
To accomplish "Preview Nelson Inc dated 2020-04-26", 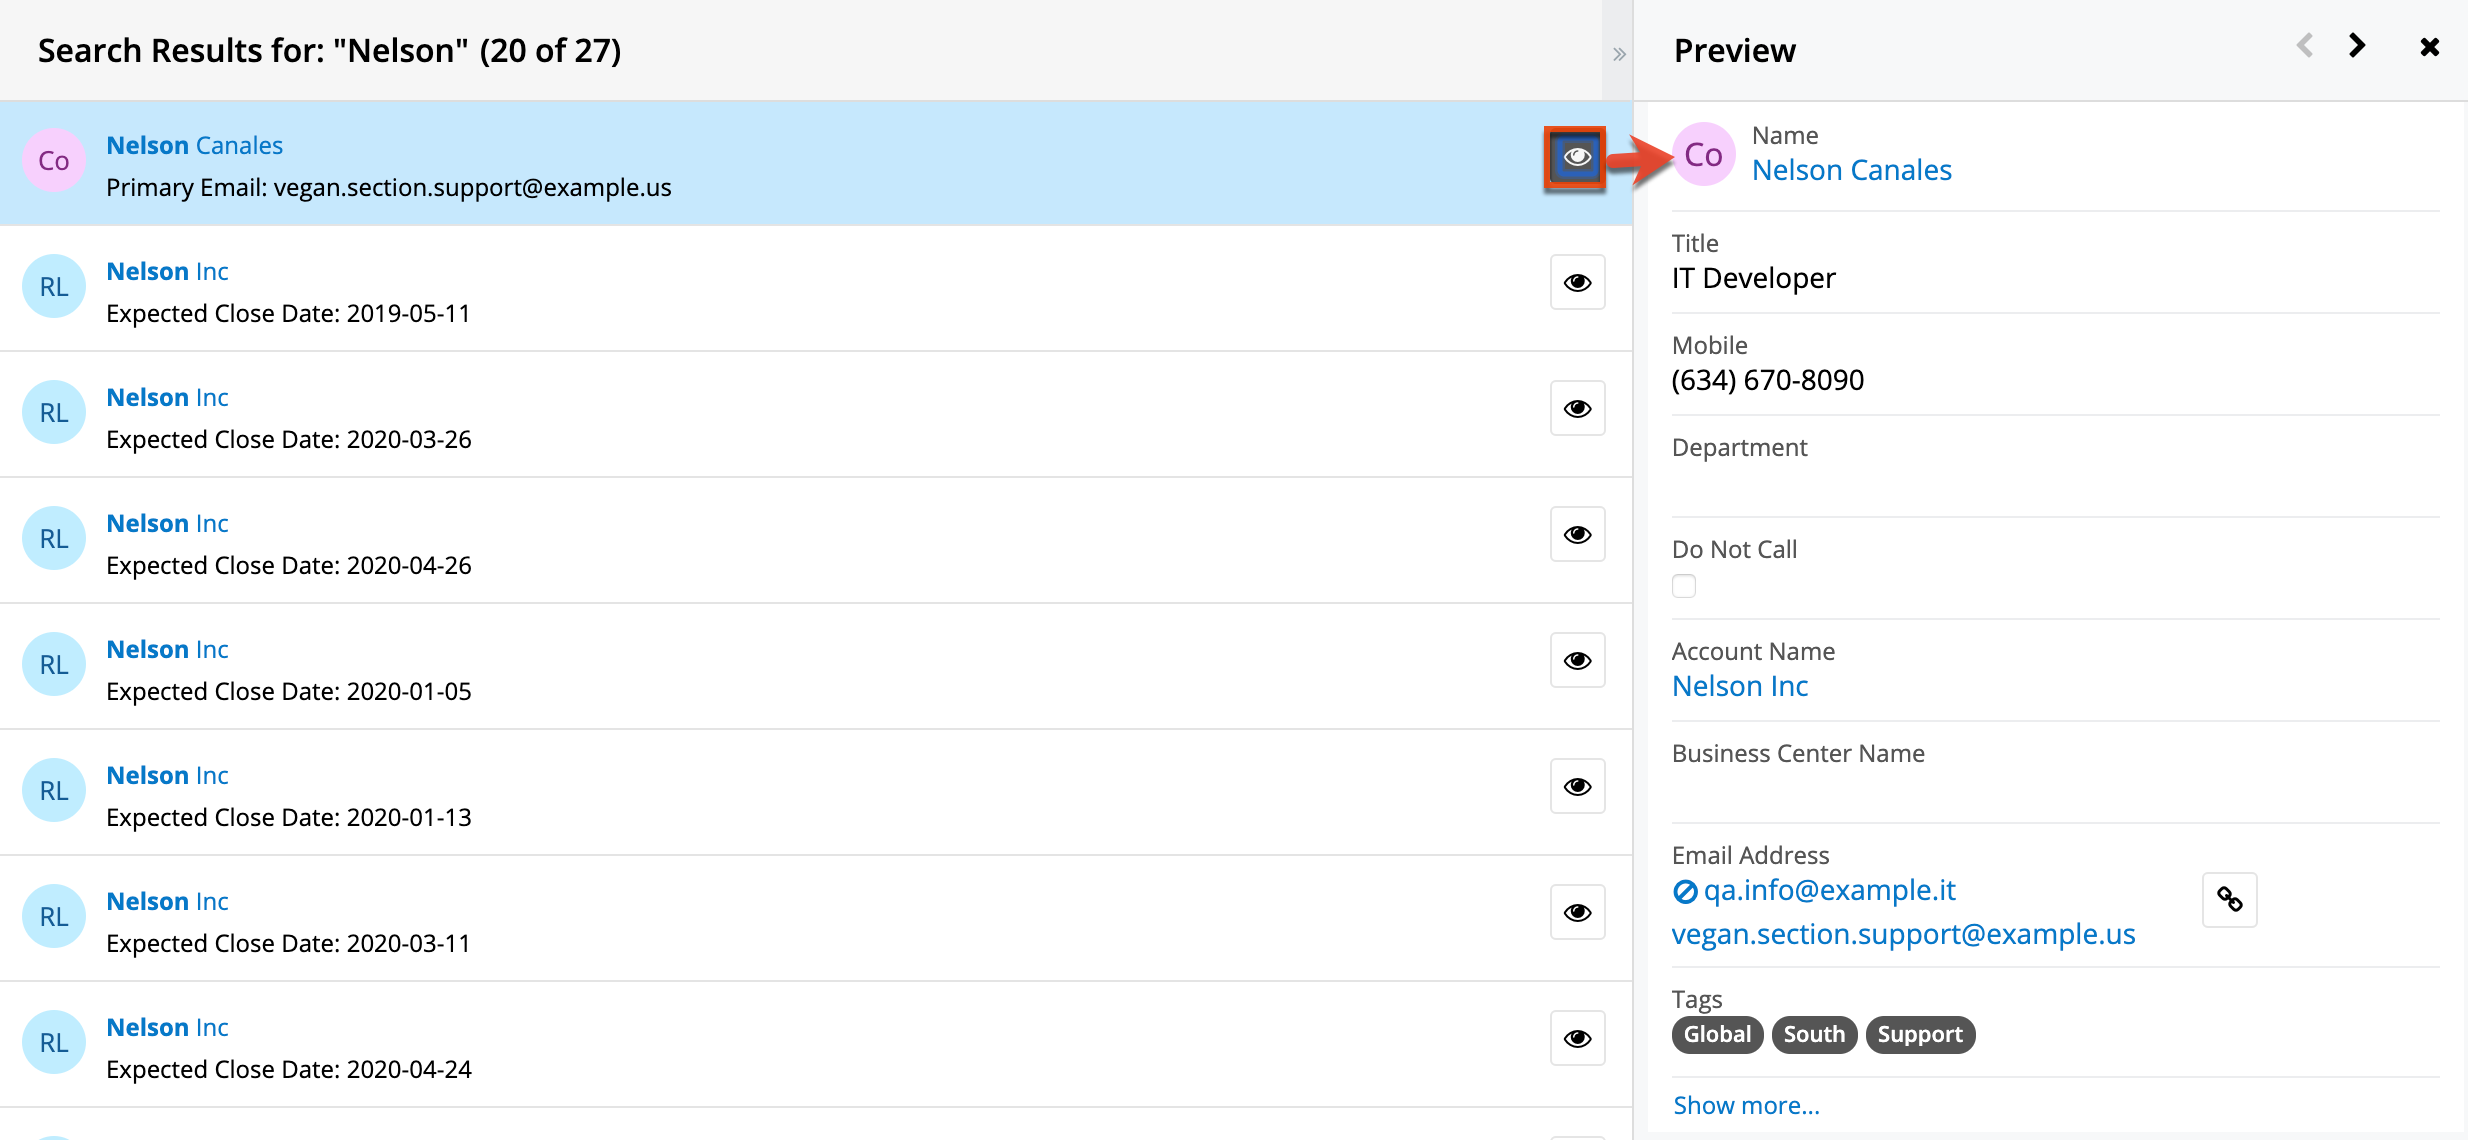I will pyautogui.click(x=1576, y=534).
